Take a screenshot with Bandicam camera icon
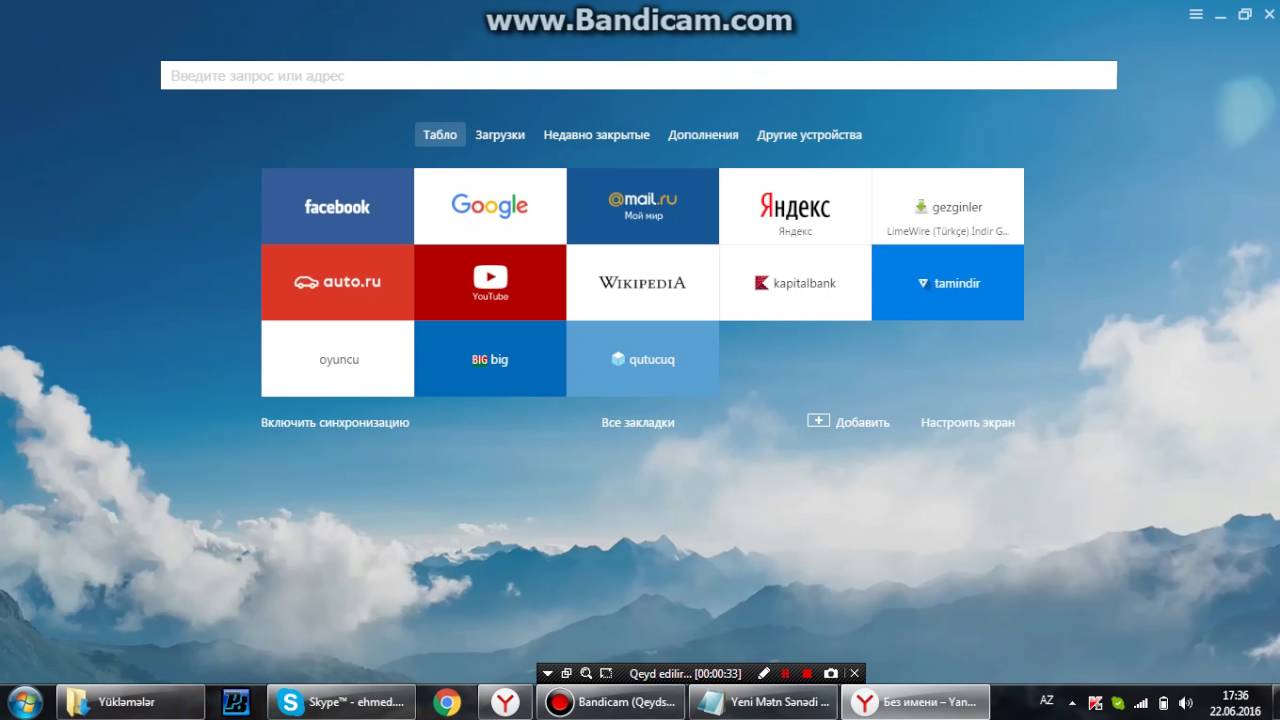 pos(831,674)
